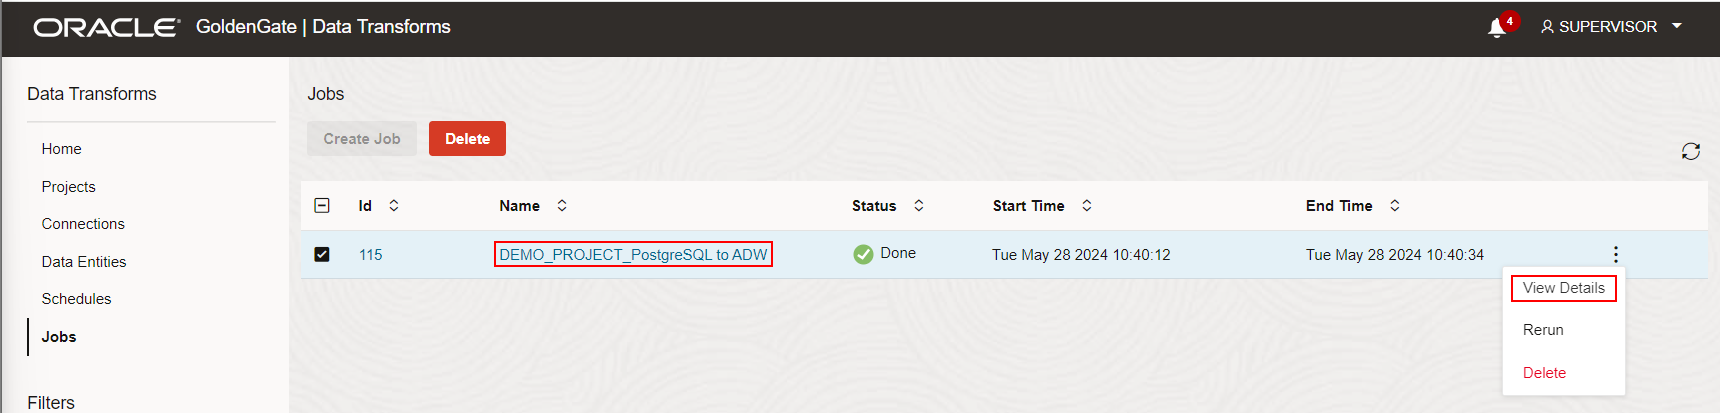Sort jobs by Start Time column

pos(1087,205)
